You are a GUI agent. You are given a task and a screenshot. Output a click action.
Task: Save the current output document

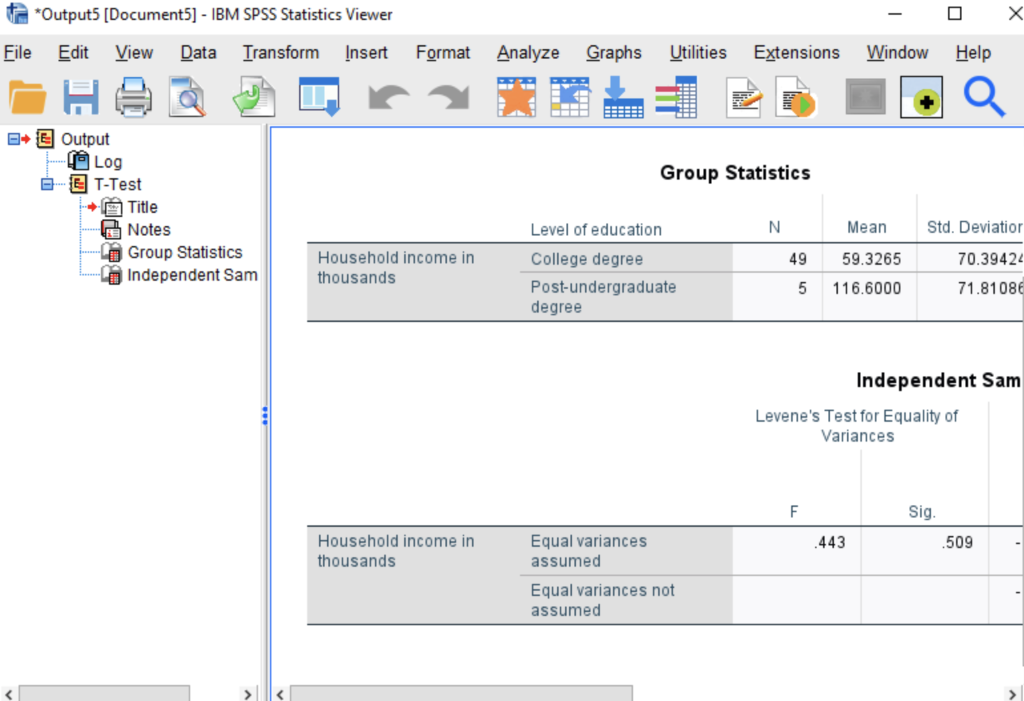[x=80, y=97]
